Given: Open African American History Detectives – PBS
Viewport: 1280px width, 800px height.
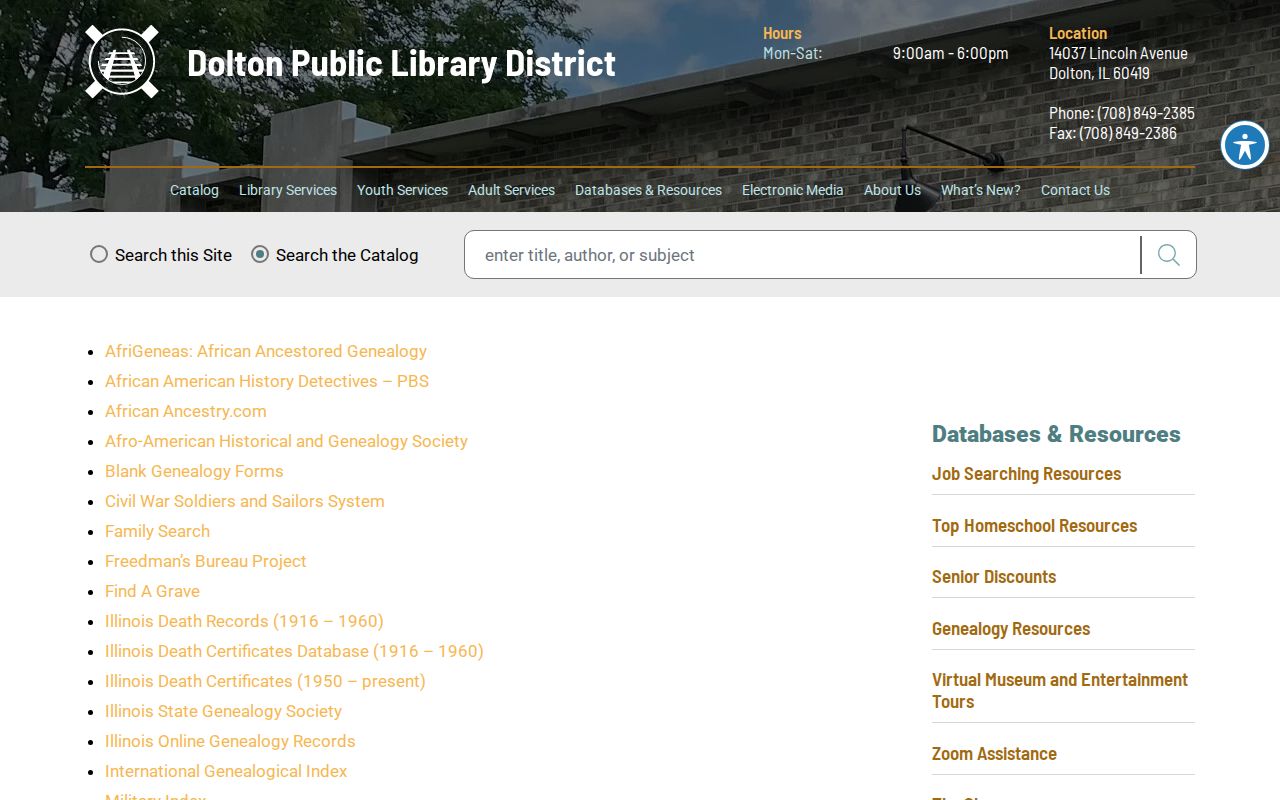Looking at the screenshot, I should coord(267,381).
